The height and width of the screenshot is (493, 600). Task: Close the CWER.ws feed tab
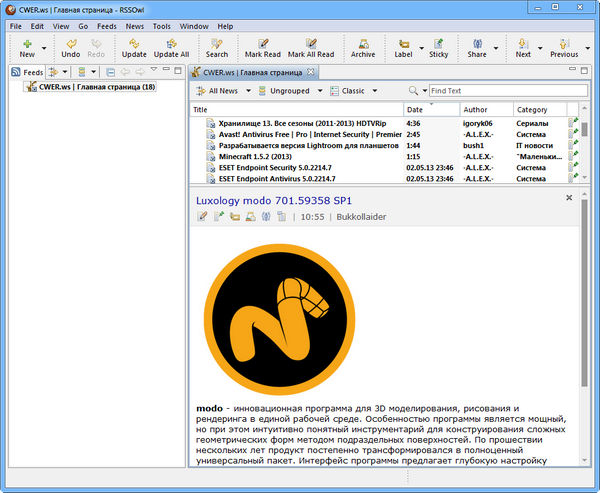pos(310,72)
